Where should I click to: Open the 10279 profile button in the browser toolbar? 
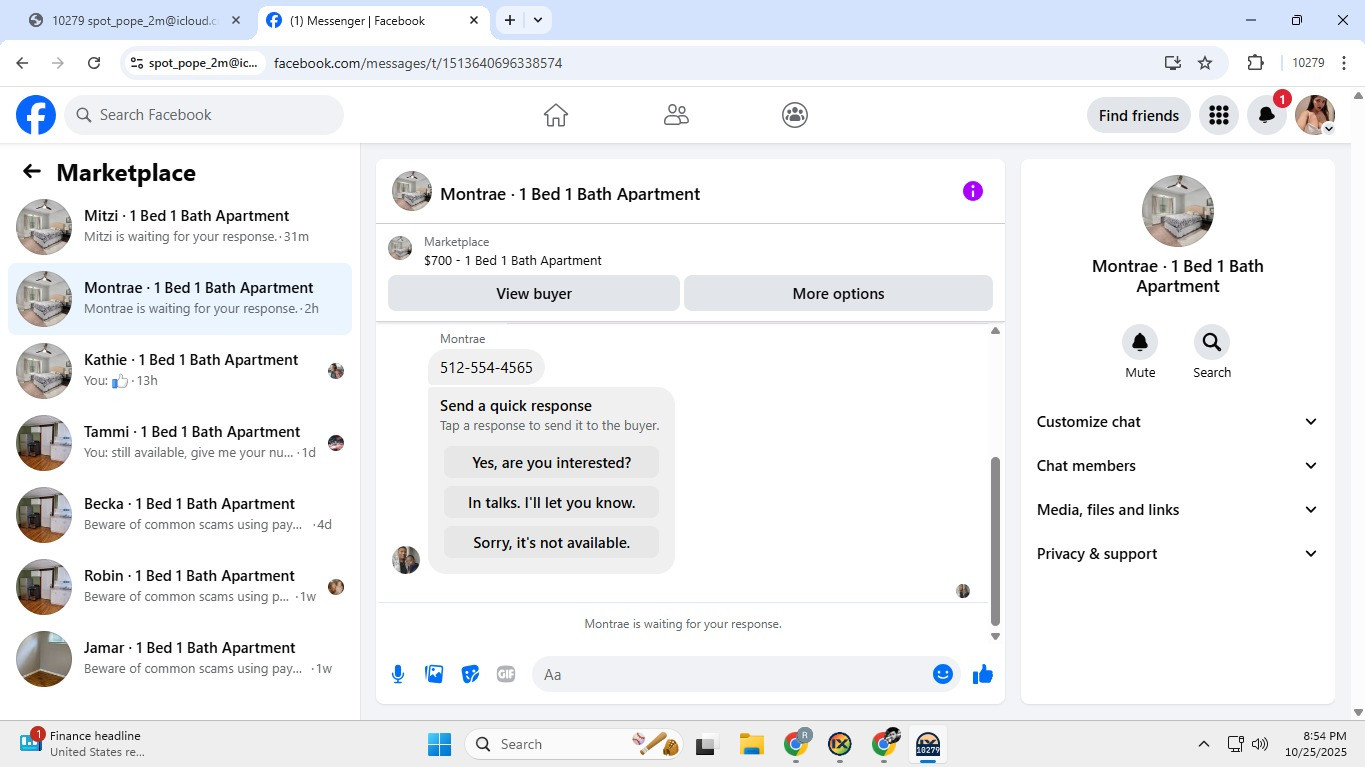[x=1309, y=63]
